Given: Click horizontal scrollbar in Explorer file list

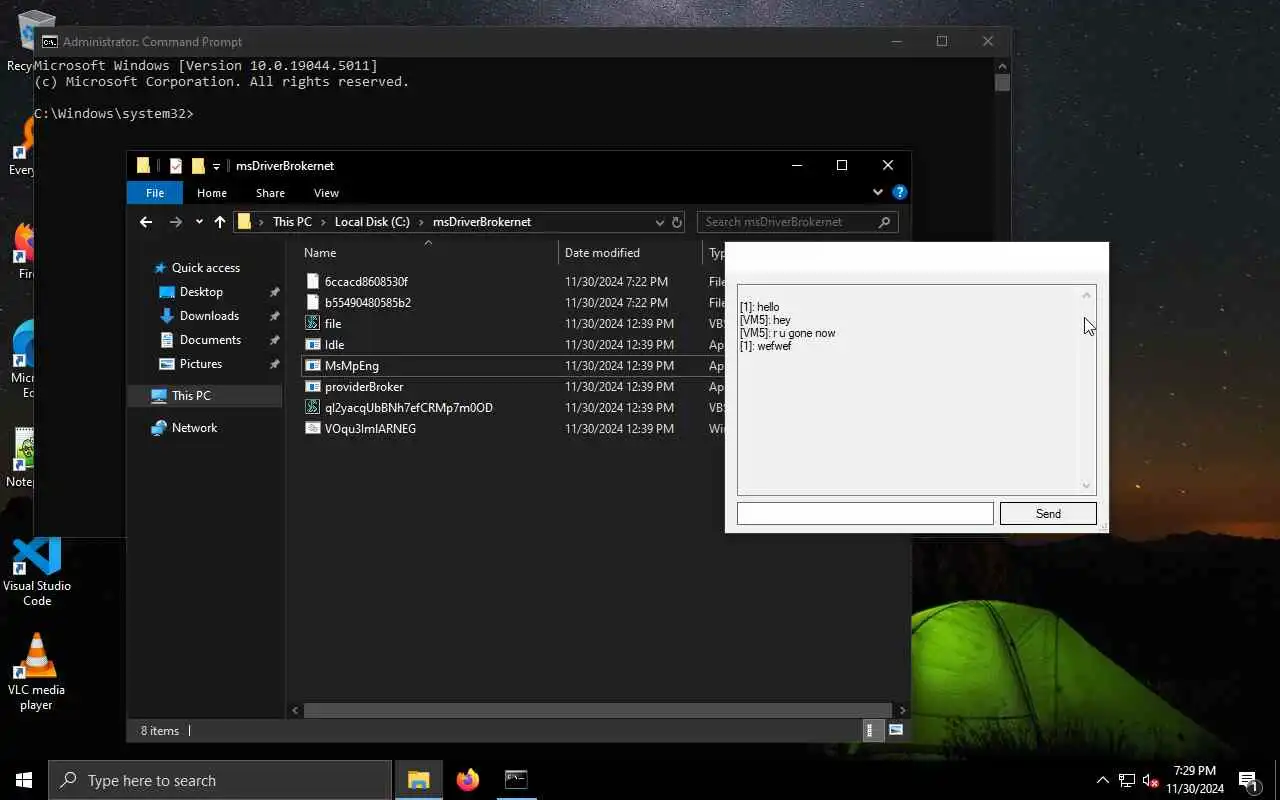Looking at the screenshot, I should pyautogui.click(x=598, y=710).
